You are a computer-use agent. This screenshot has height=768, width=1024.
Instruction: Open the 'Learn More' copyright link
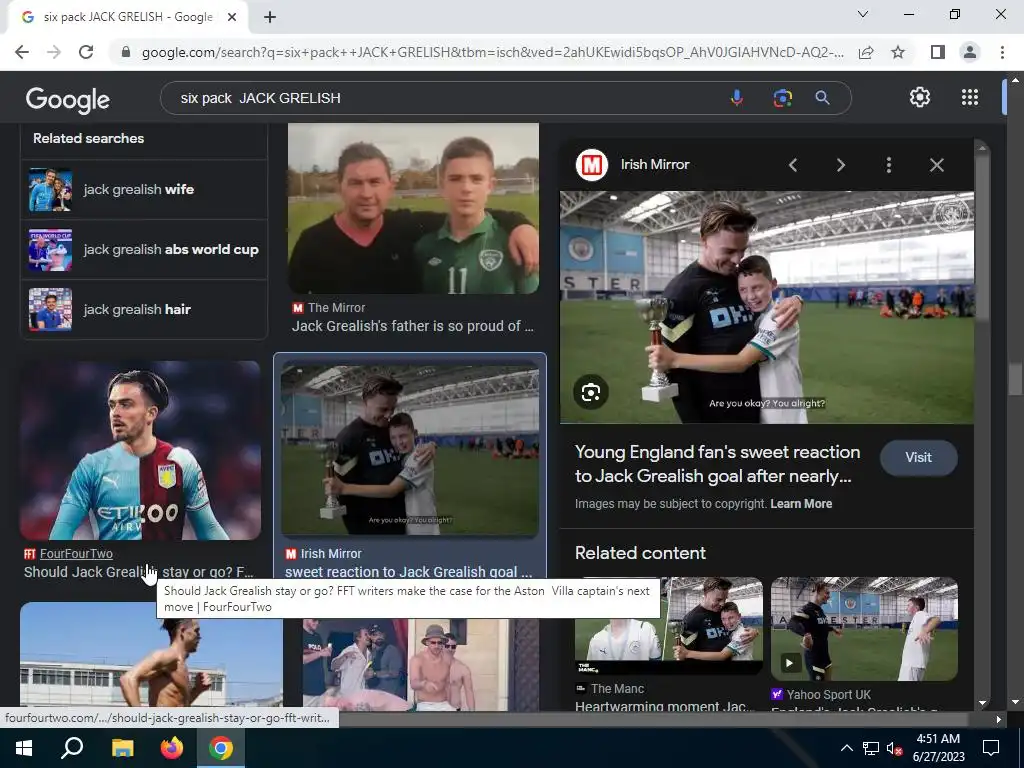point(801,504)
